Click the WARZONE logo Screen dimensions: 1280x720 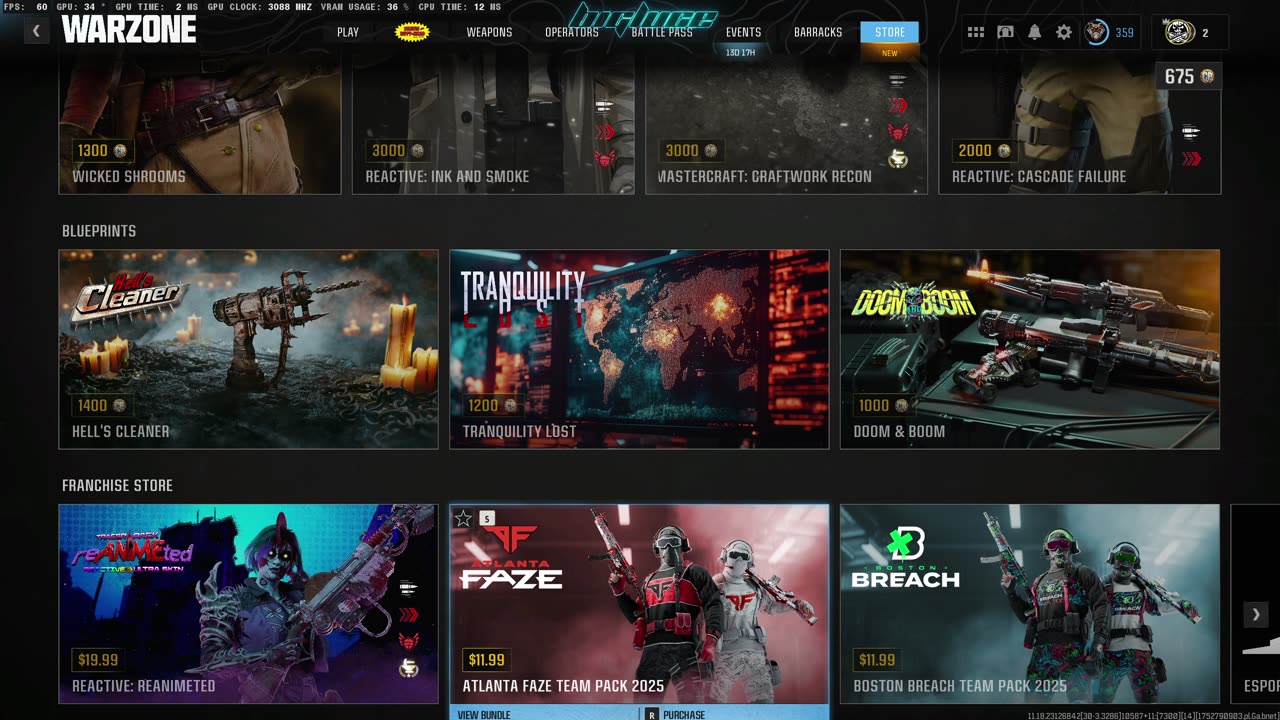click(128, 30)
